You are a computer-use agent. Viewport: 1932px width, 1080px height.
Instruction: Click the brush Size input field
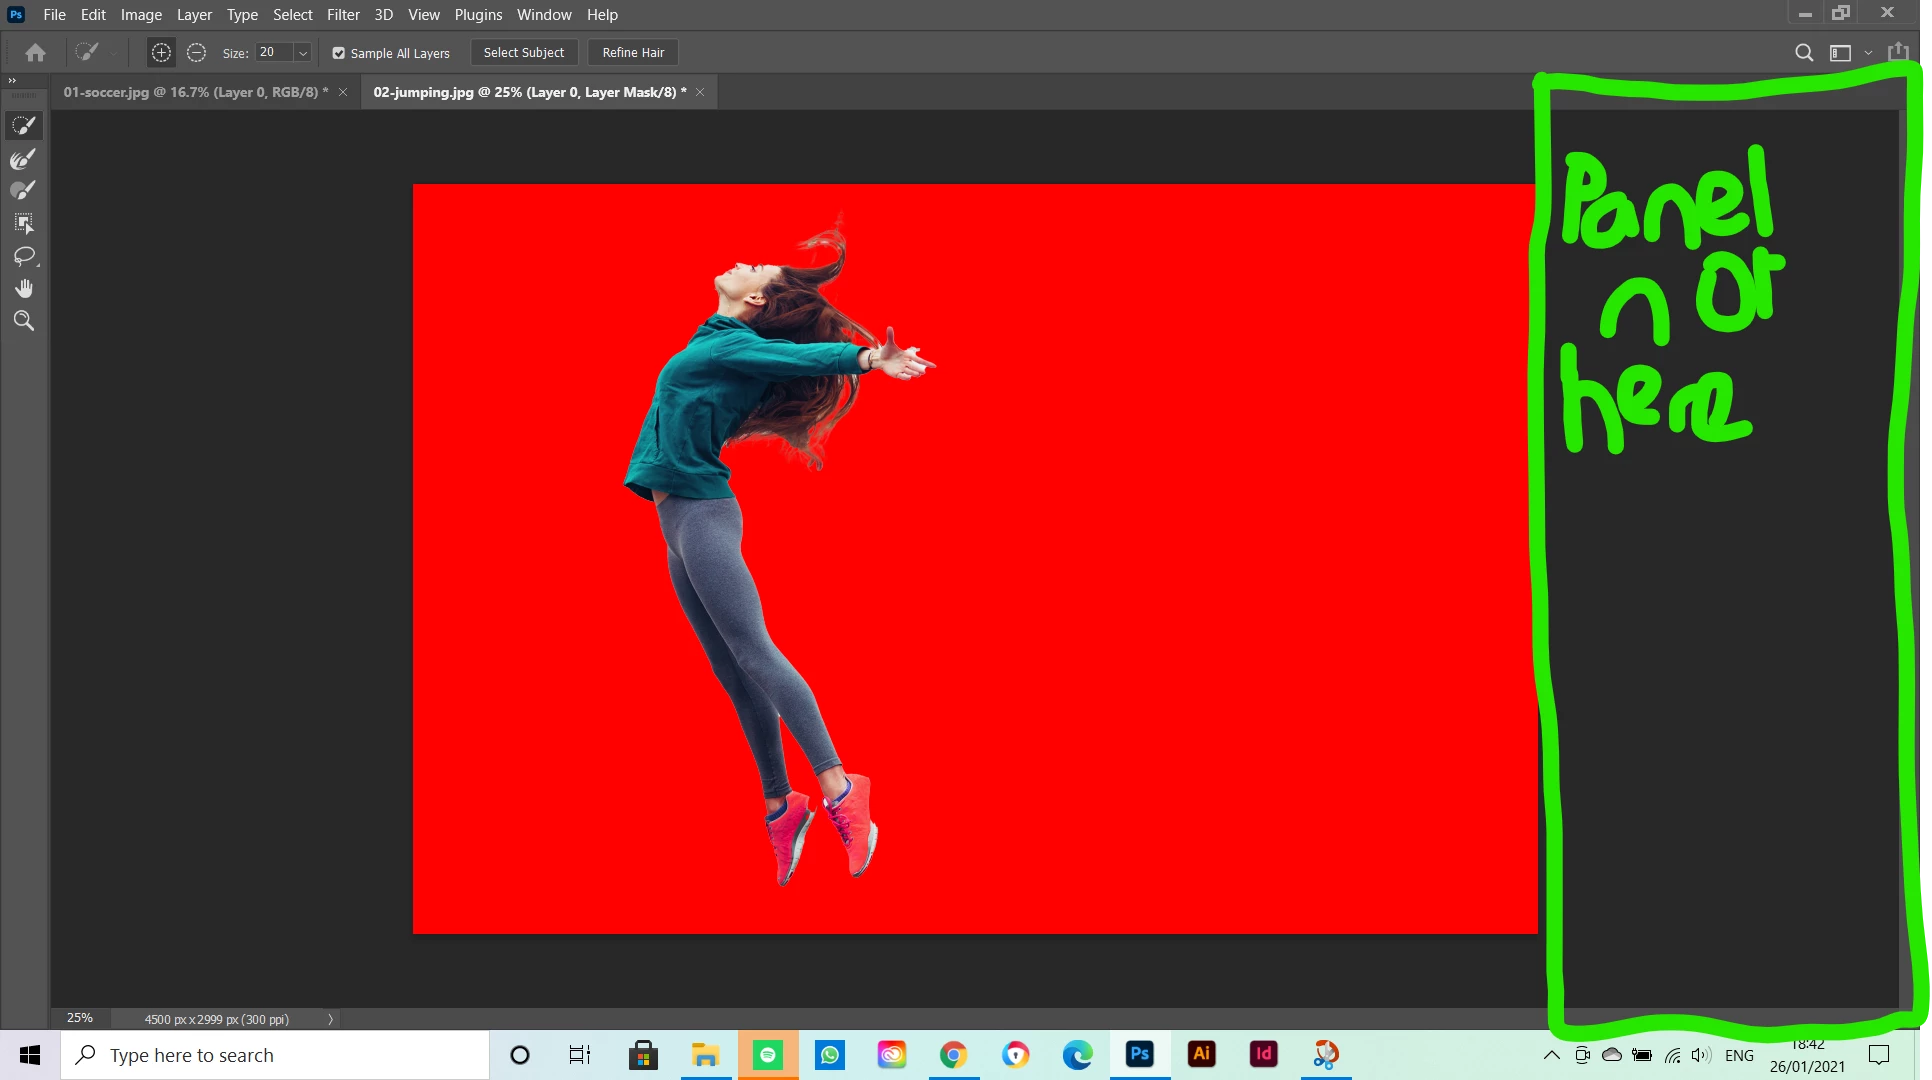click(x=273, y=53)
